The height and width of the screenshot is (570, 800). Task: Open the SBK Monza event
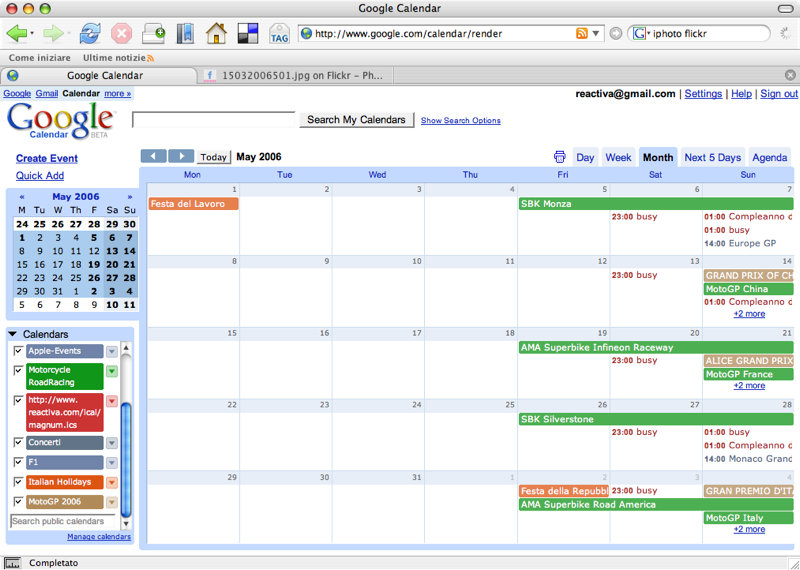click(656, 204)
